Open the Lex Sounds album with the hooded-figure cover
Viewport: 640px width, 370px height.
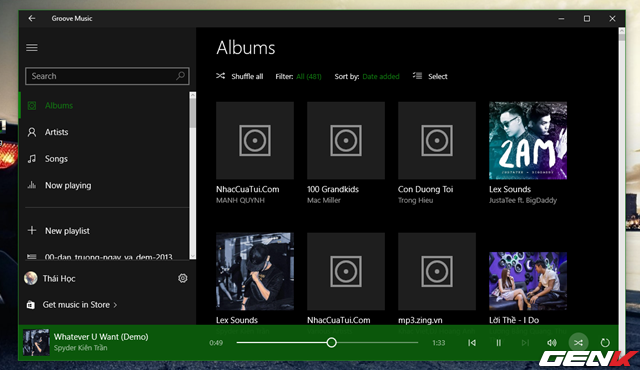[255, 271]
